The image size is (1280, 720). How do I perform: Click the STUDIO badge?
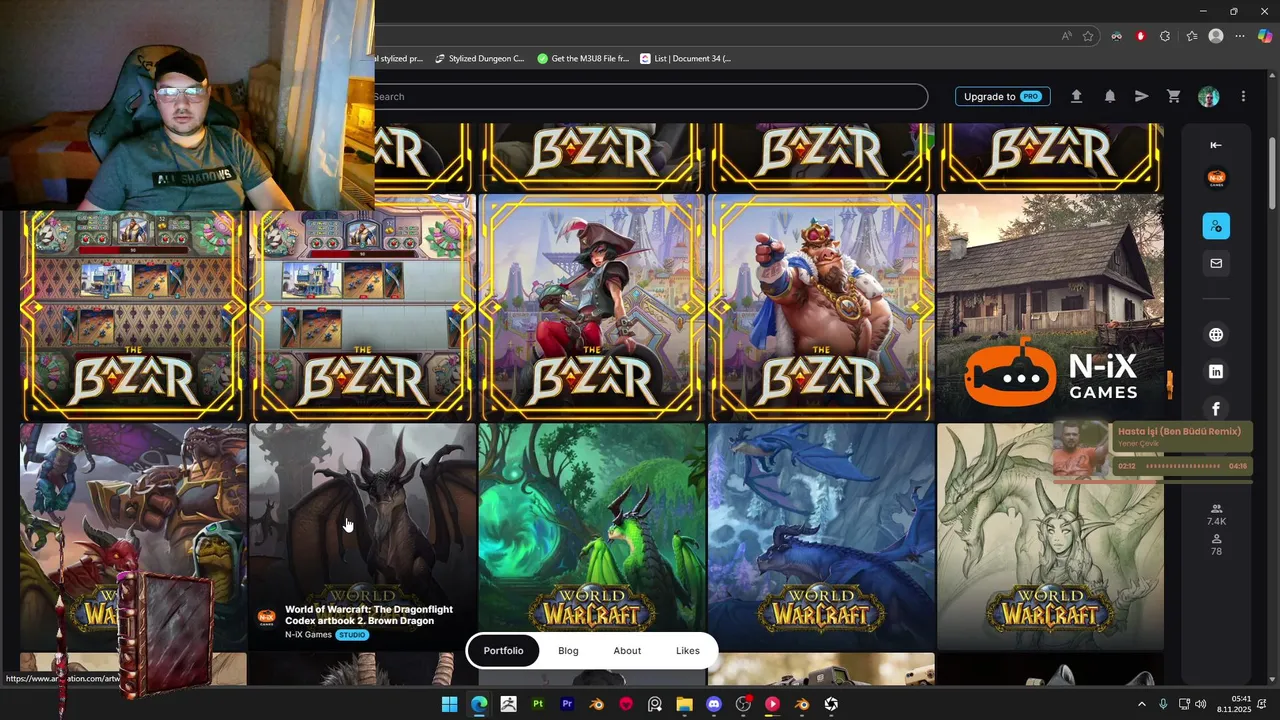click(352, 635)
